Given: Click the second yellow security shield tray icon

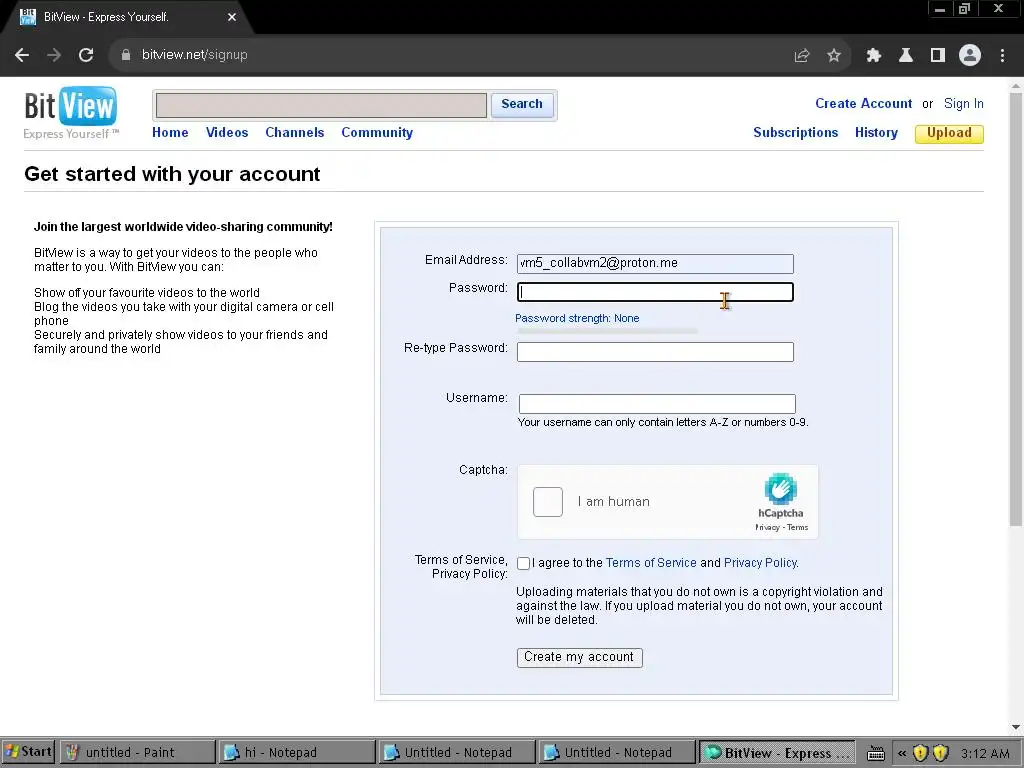Looking at the screenshot, I should 940,753.
